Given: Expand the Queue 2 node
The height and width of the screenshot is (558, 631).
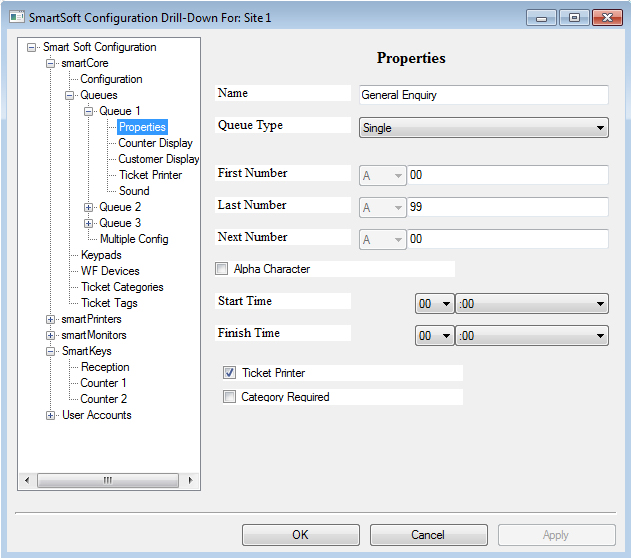Looking at the screenshot, I should click(x=89, y=208).
